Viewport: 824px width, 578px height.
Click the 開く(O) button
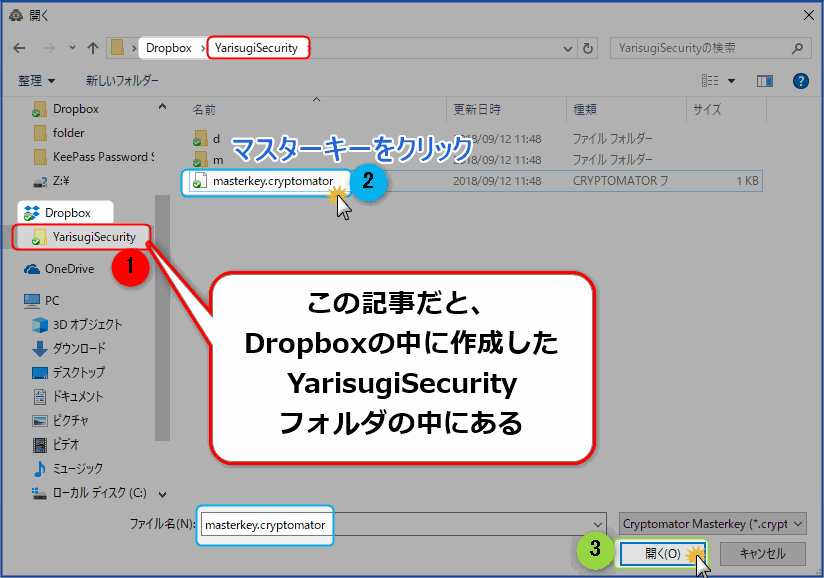(x=663, y=554)
